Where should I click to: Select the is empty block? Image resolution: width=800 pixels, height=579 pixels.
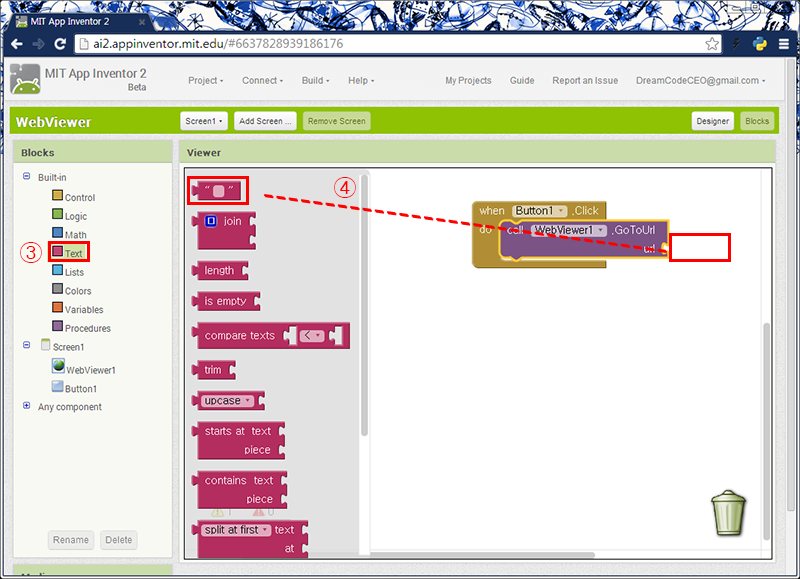[x=226, y=301]
